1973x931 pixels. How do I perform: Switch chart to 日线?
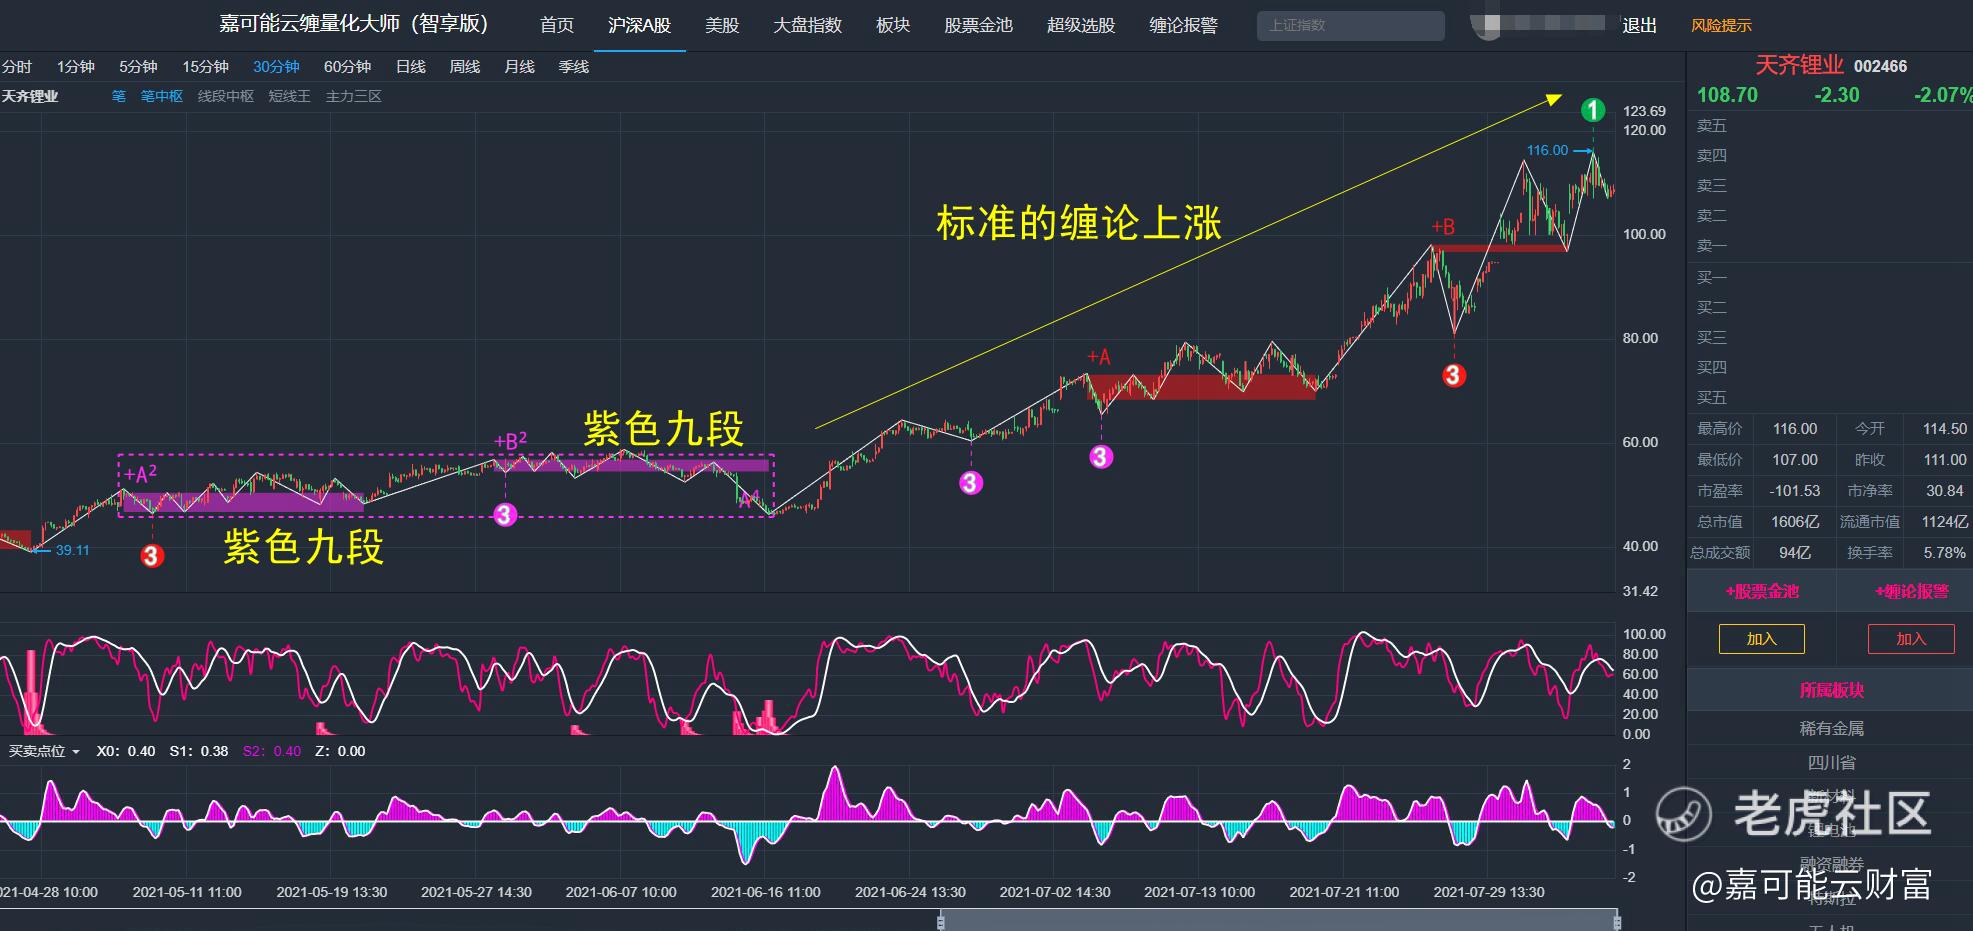[x=411, y=67]
